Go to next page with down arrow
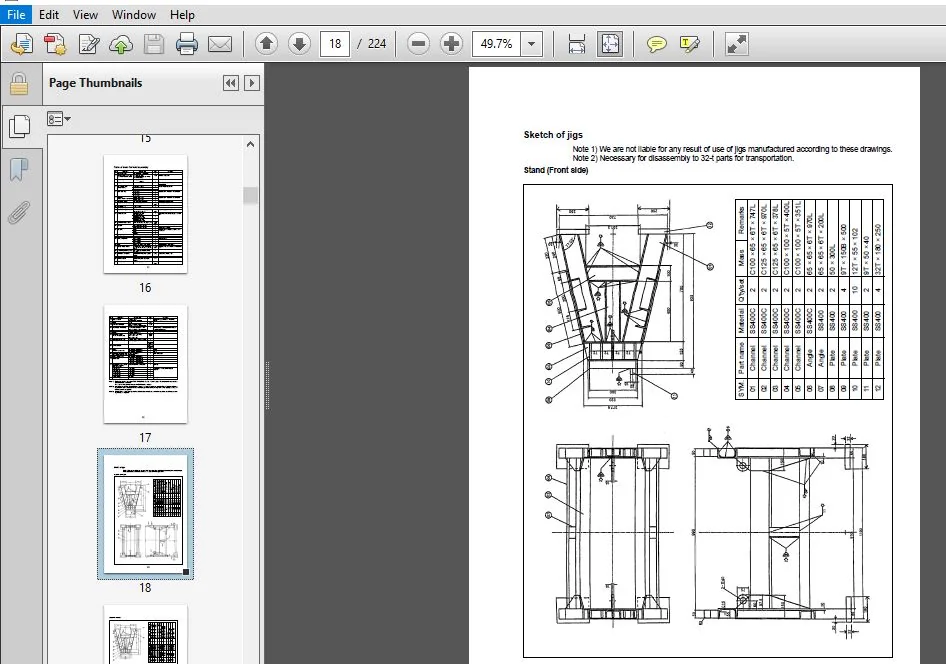 pos(299,43)
